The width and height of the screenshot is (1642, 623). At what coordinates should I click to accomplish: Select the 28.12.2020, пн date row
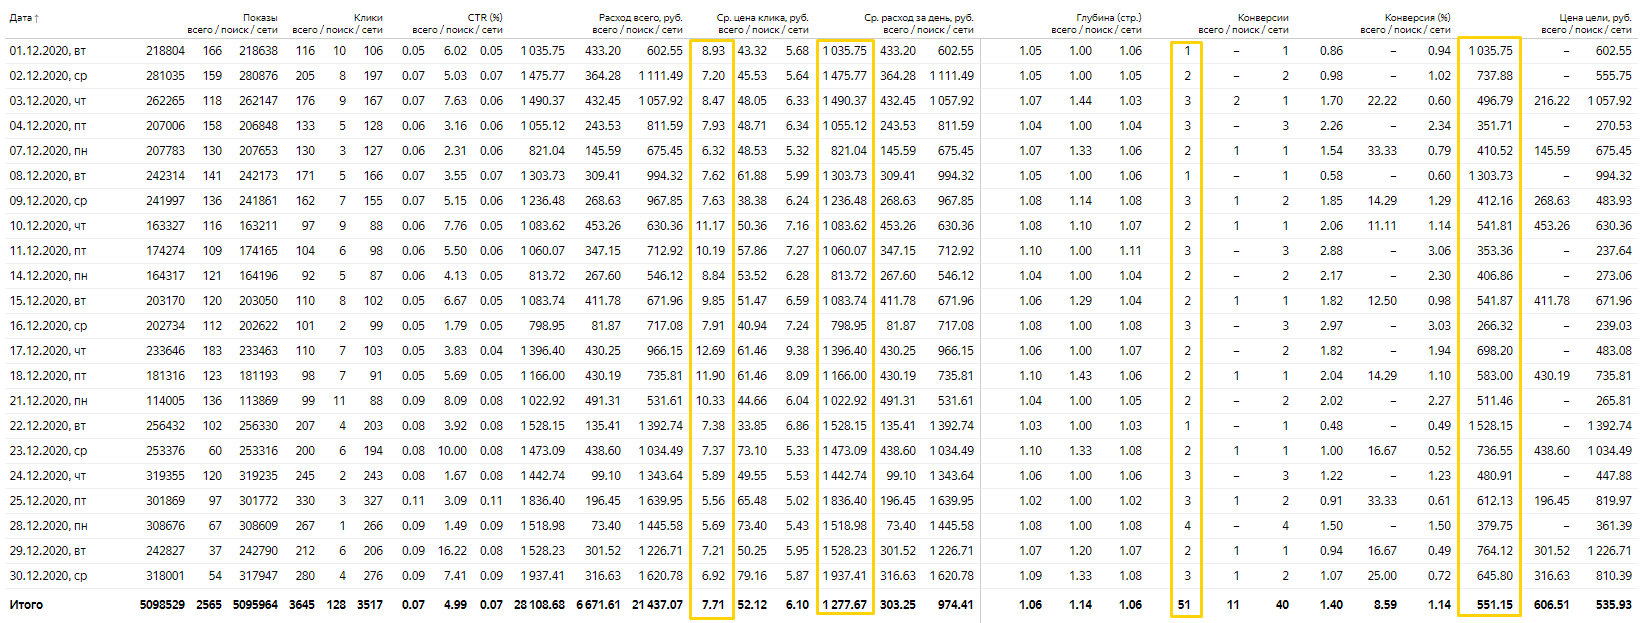49,525
